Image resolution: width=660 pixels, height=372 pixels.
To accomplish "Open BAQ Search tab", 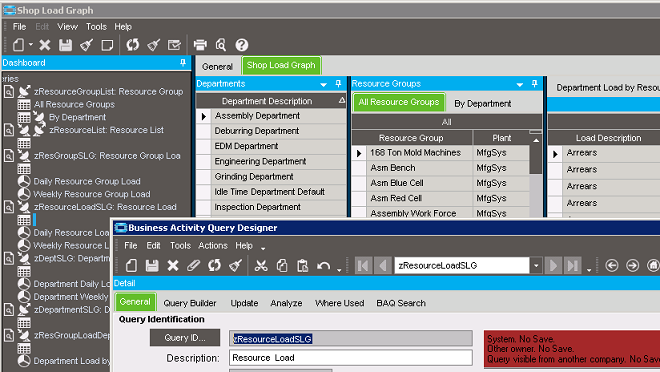I will (401, 303).
